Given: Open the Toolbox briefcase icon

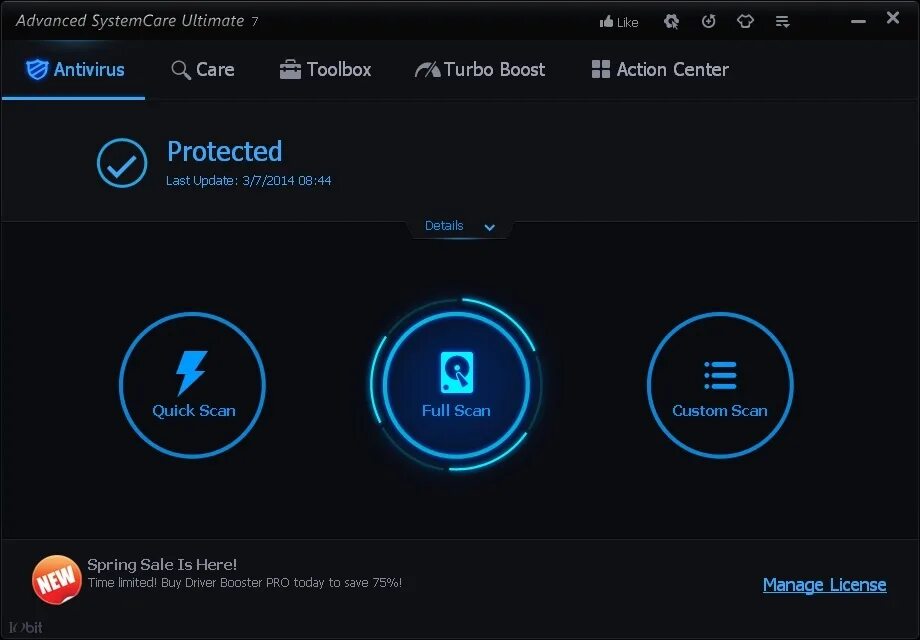Looking at the screenshot, I should point(290,69).
